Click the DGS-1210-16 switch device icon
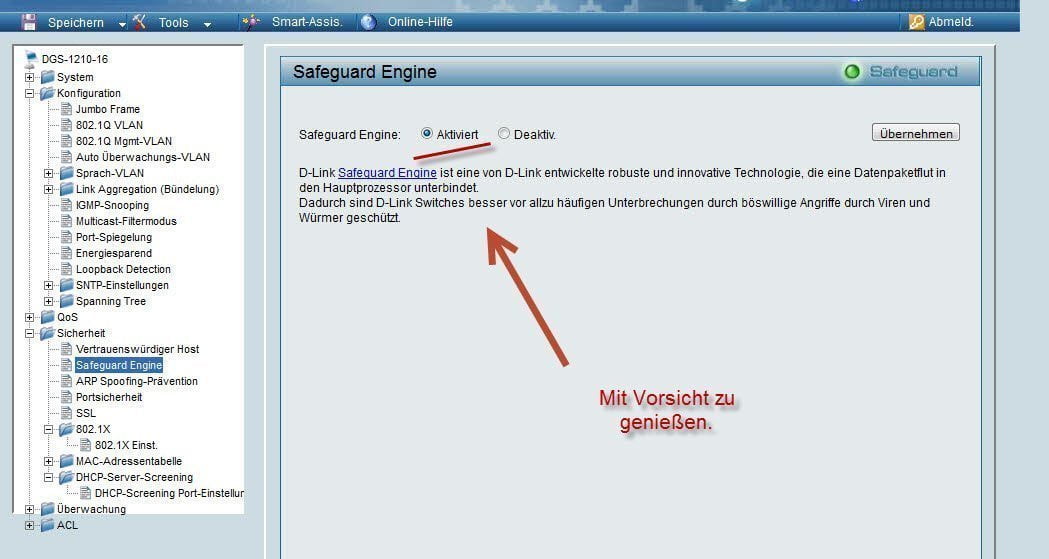This screenshot has height=559, width=1049. click(31, 59)
